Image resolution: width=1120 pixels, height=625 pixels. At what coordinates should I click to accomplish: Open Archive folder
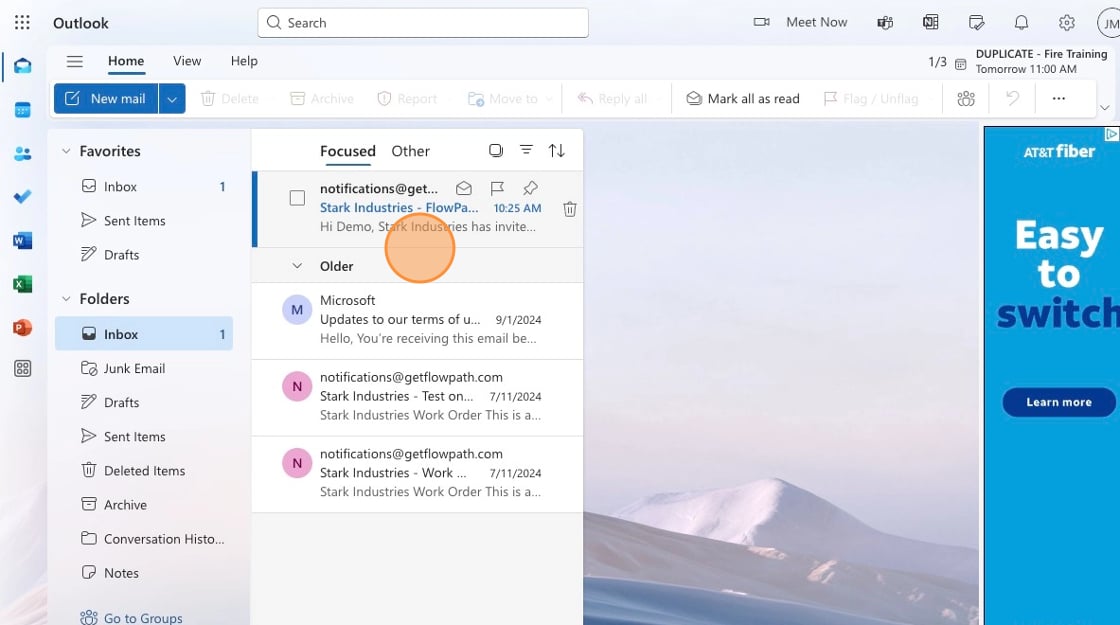tap(144, 505)
